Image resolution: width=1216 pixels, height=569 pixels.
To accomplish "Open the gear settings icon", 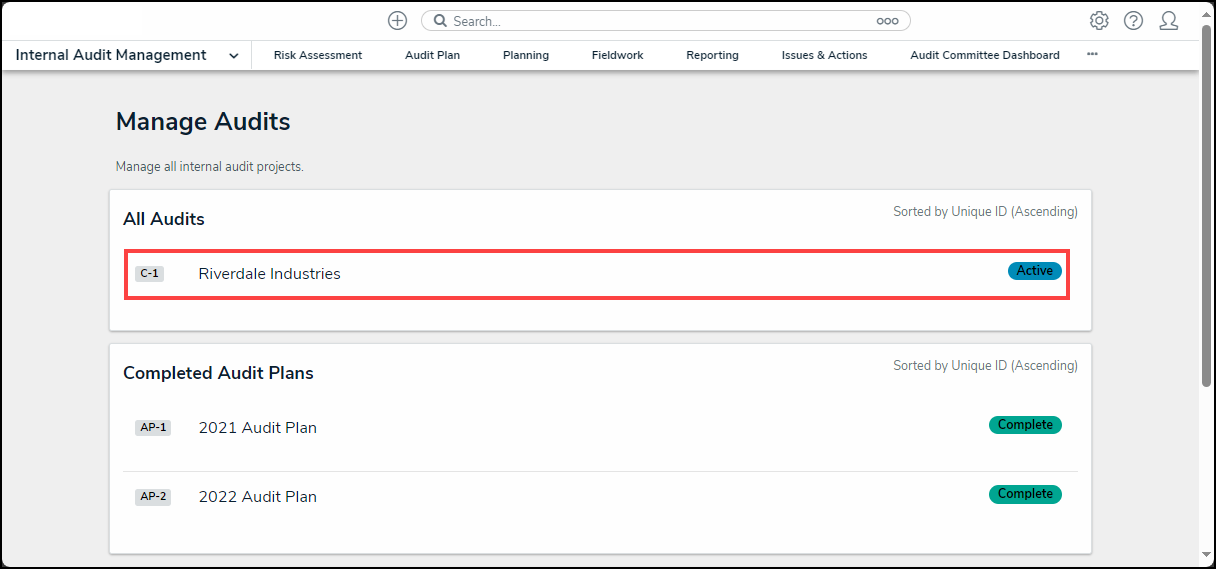I will point(1099,21).
